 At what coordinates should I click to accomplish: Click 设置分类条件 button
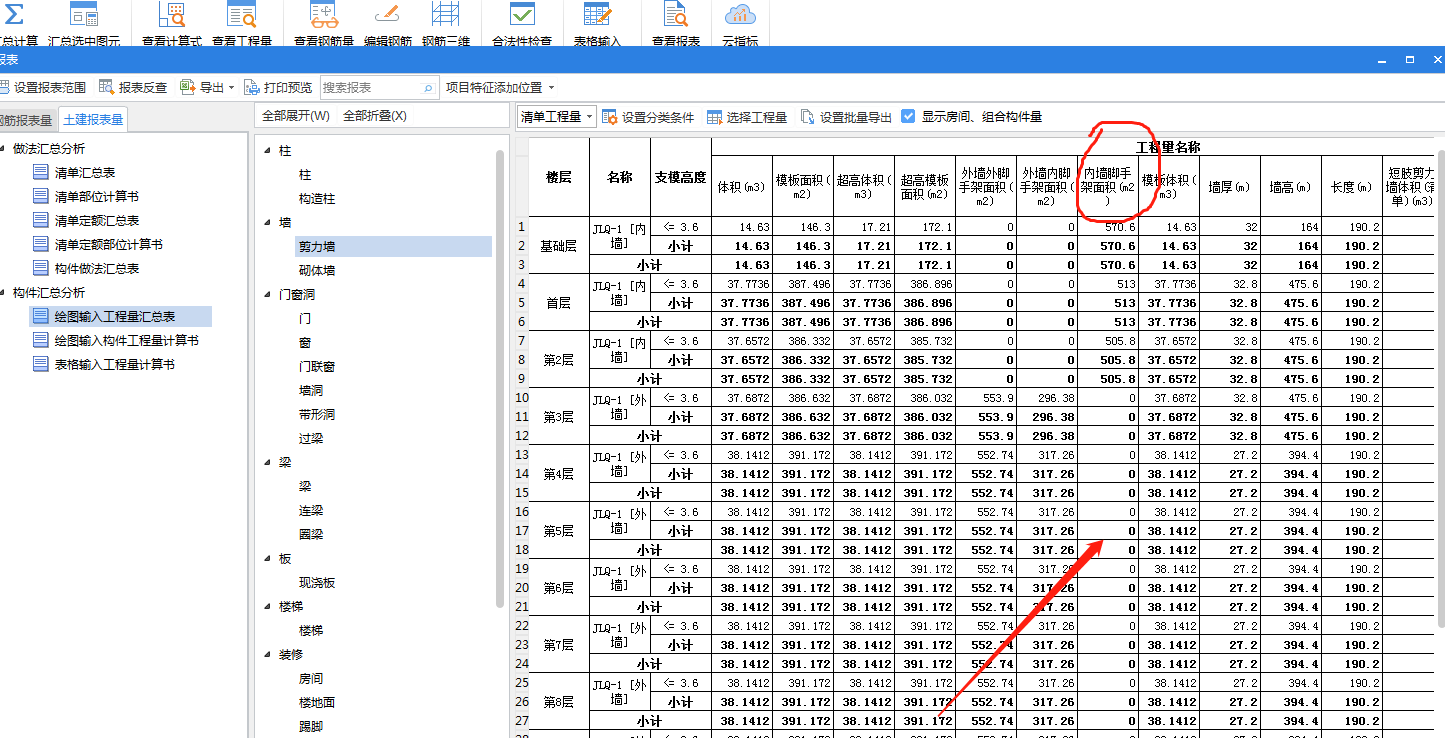click(648, 117)
